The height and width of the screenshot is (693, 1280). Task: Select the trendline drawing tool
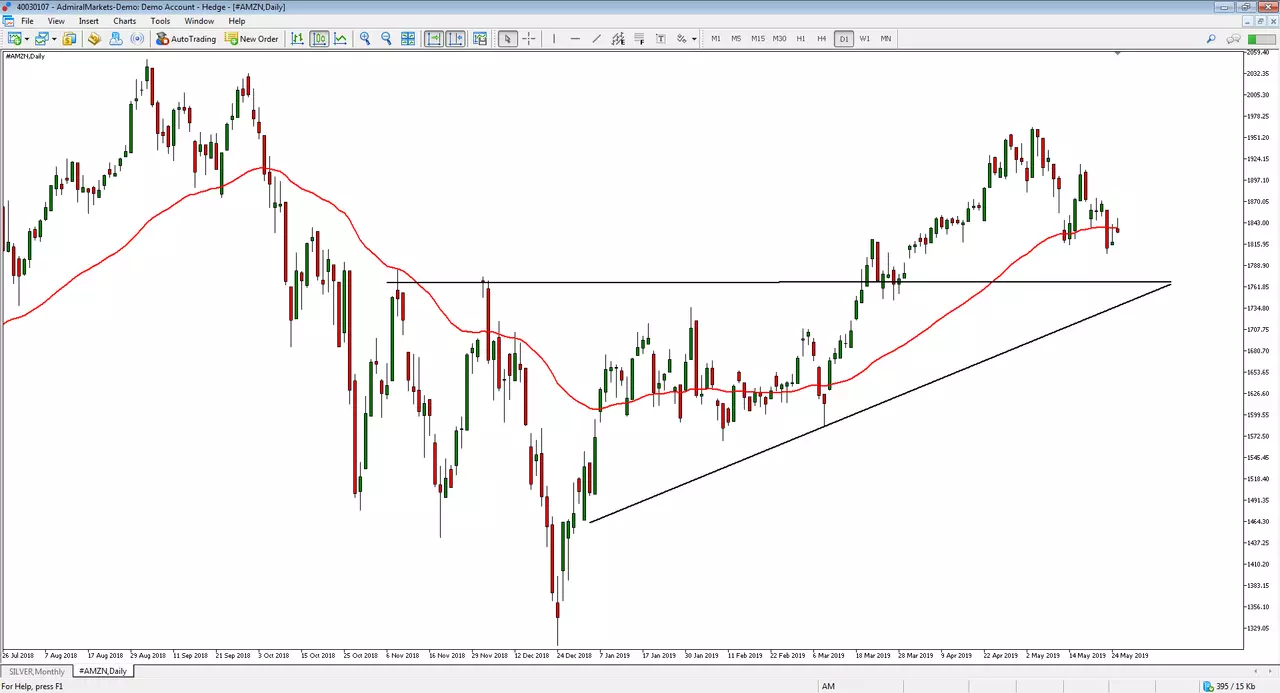pos(597,39)
